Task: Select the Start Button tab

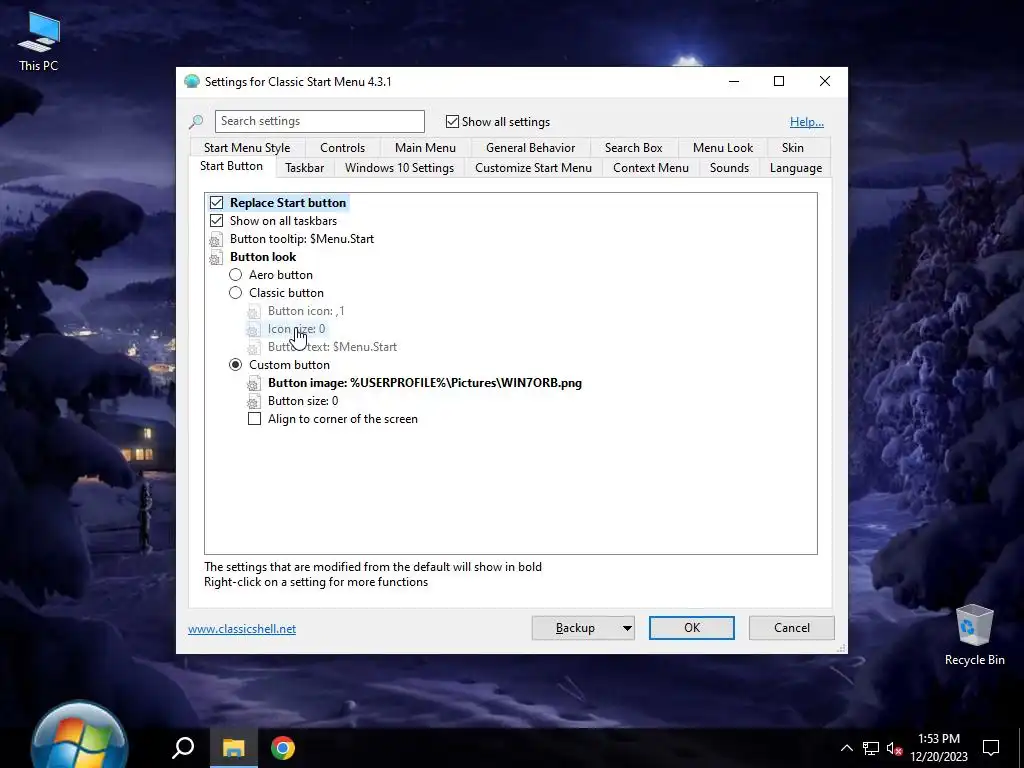Action: point(231,166)
